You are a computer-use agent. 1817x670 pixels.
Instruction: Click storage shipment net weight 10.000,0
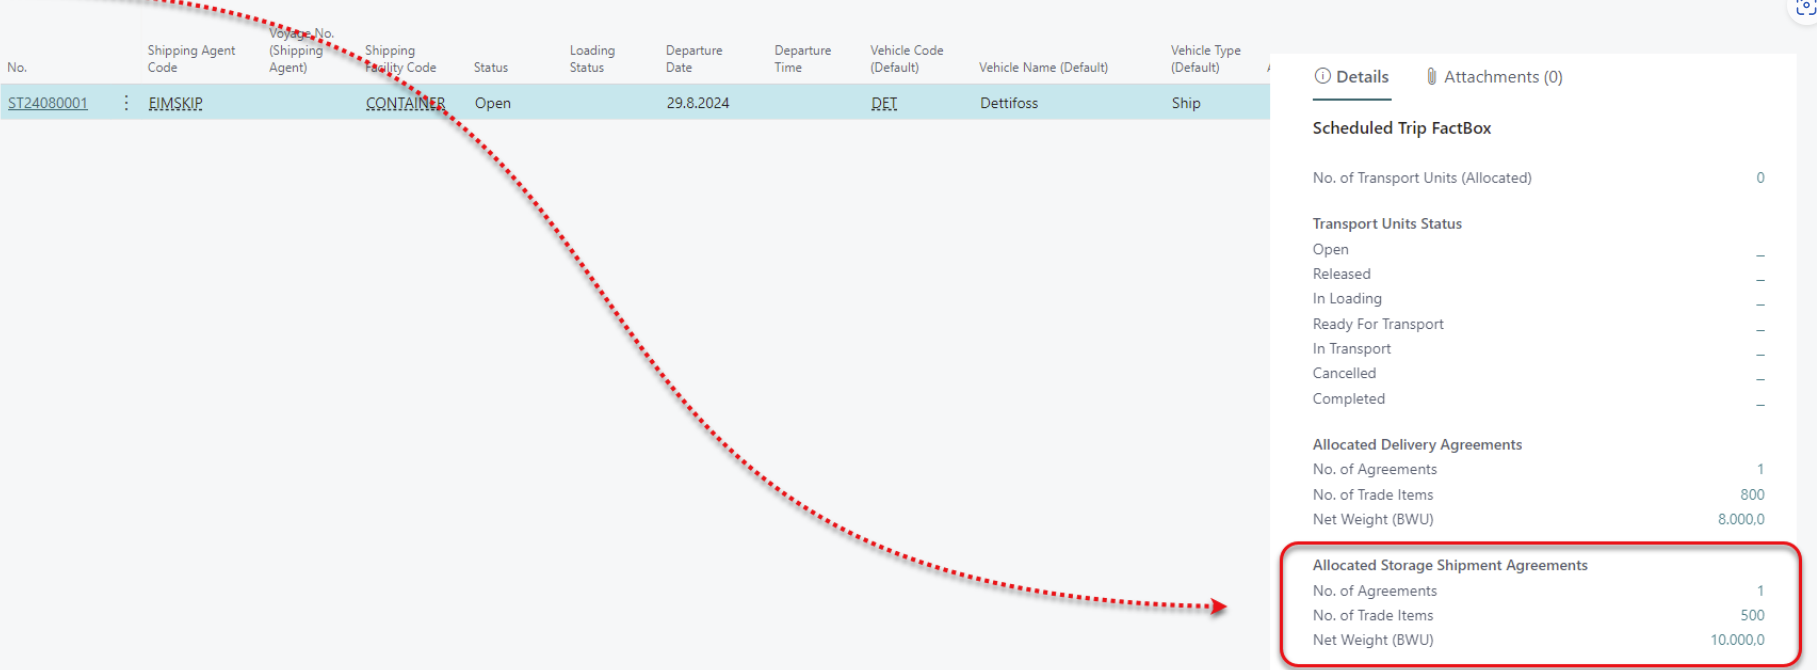(1737, 640)
